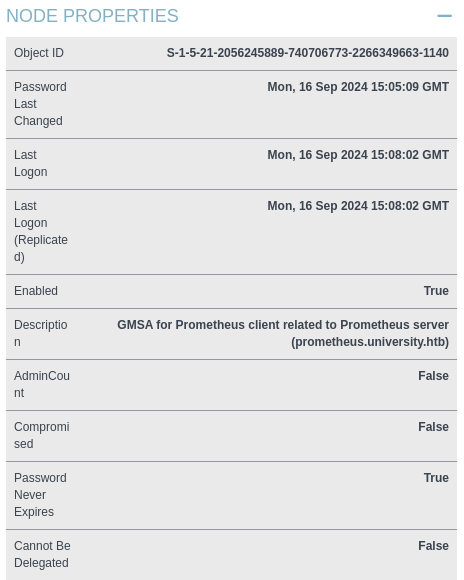Viewport: 464px width, 580px height.
Task: Click the Password Never Expires label
Action: 40,495
